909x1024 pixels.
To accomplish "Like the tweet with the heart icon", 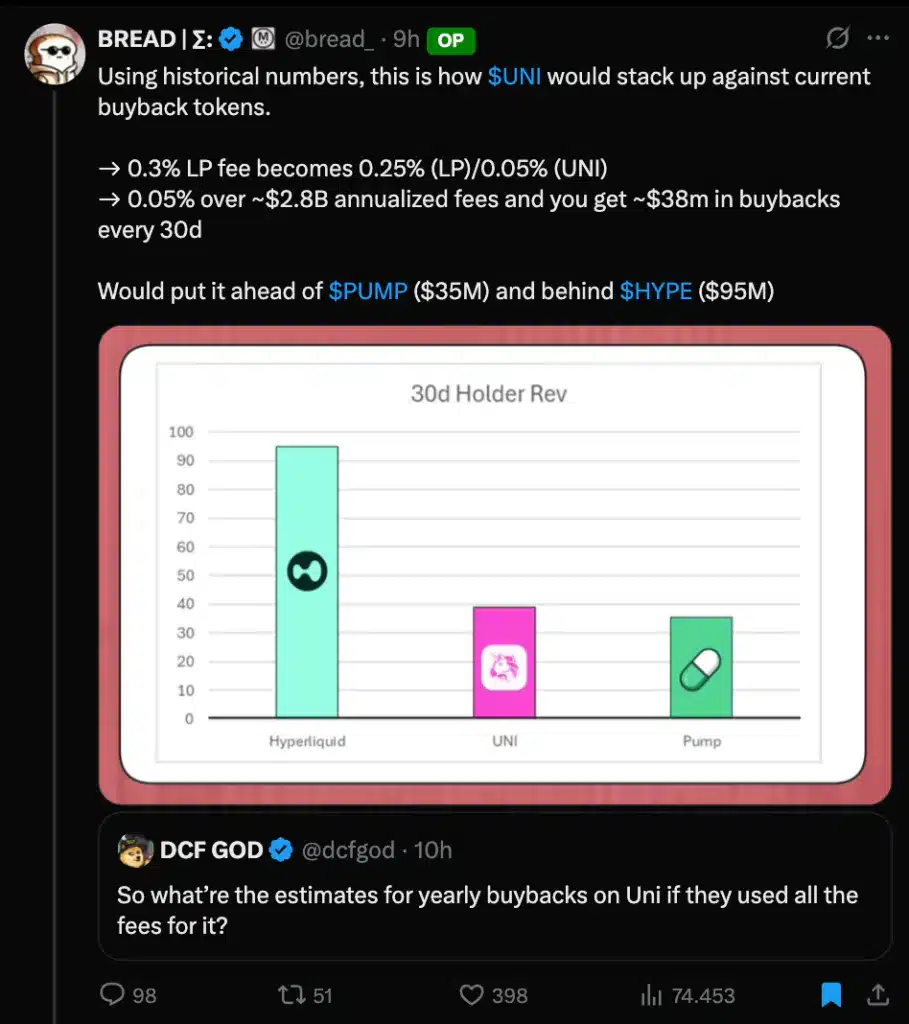I will tap(471, 995).
